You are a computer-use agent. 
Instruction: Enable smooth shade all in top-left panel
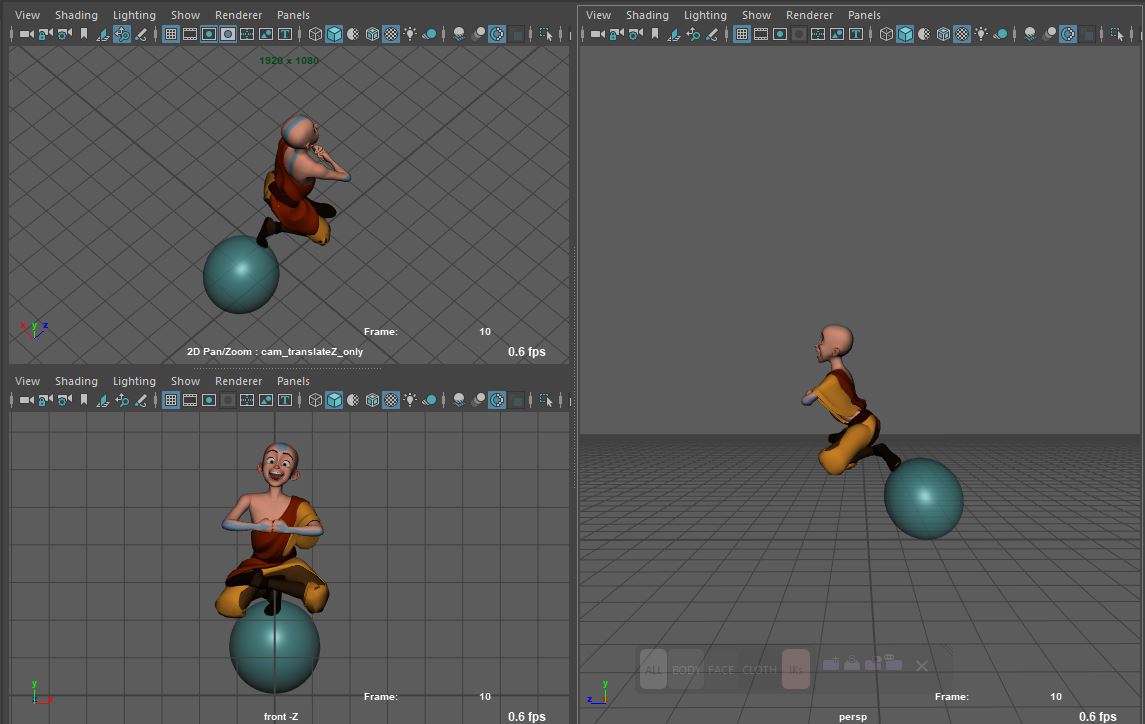point(334,34)
